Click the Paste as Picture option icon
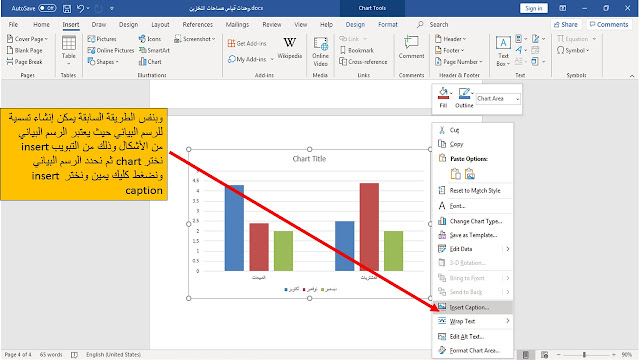This screenshot has width=640, height=360. coord(470,174)
